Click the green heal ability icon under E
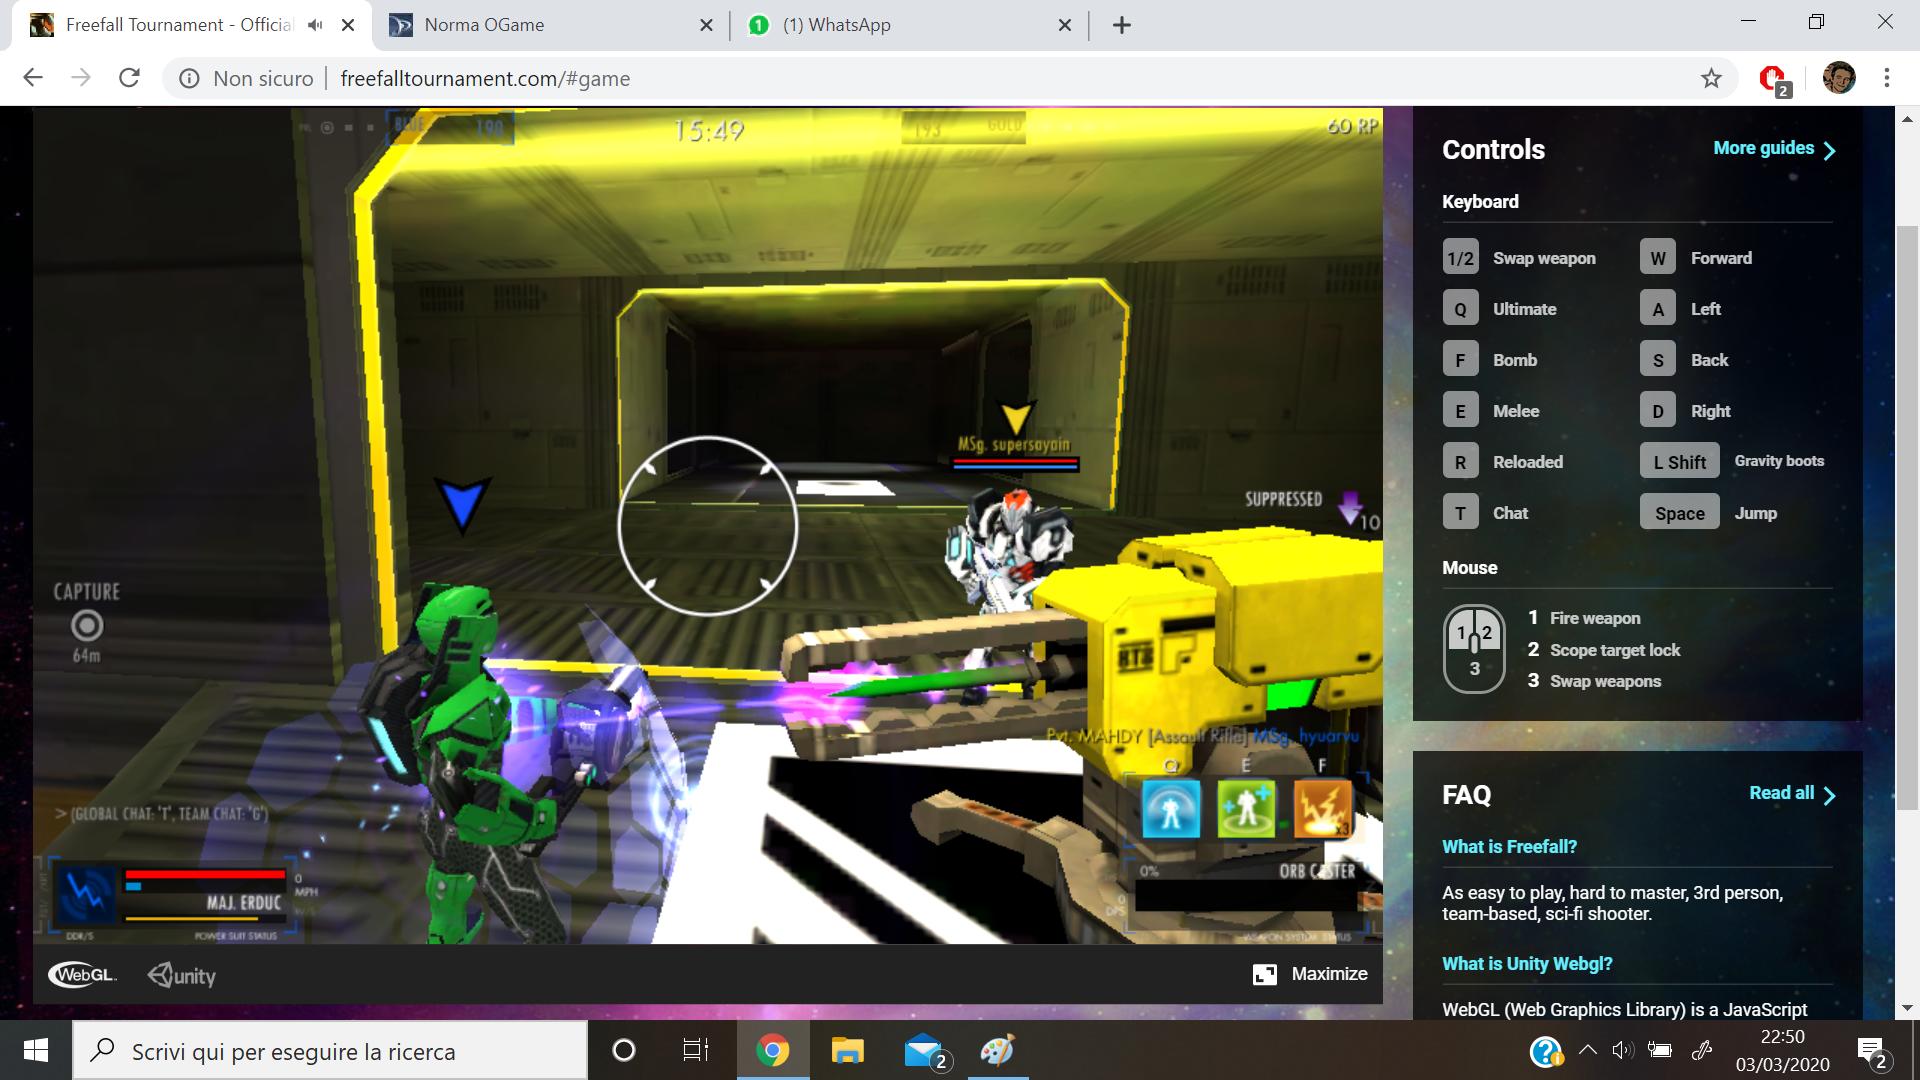This screenshot has height=1080, width=1920. (1246, 808)
